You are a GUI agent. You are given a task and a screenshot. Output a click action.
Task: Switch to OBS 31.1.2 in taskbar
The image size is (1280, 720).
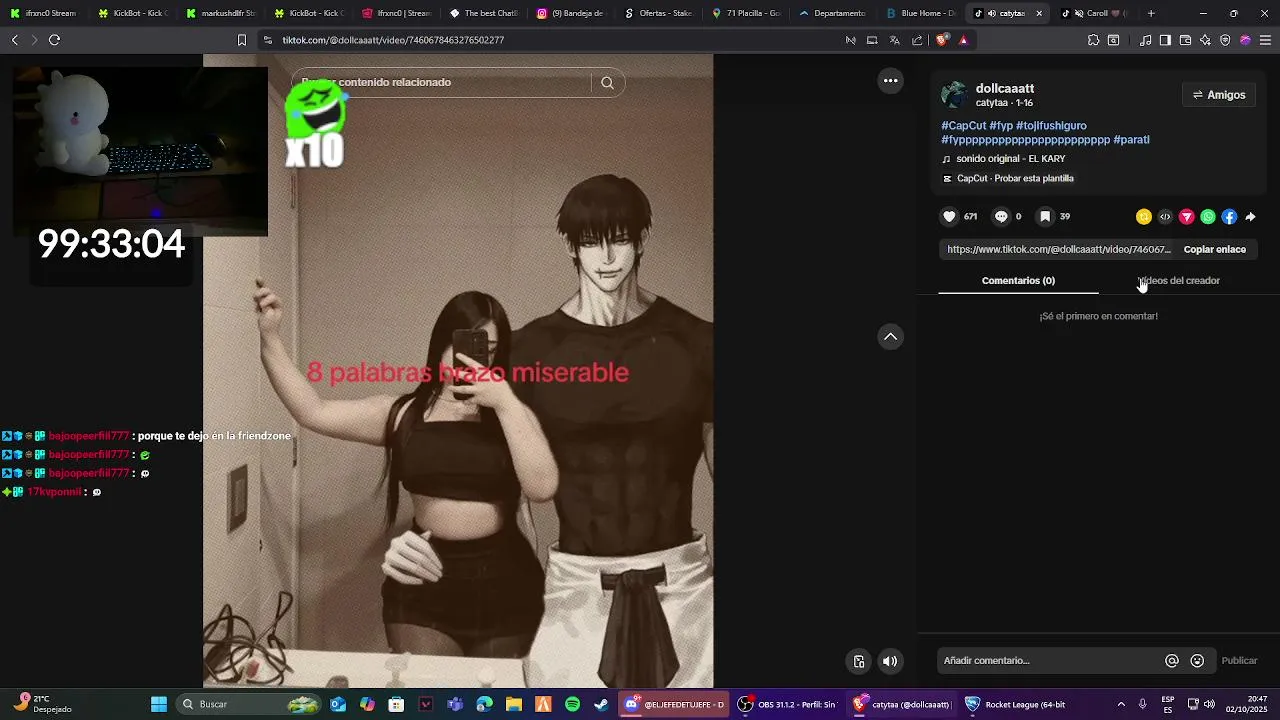pos(786,704)
